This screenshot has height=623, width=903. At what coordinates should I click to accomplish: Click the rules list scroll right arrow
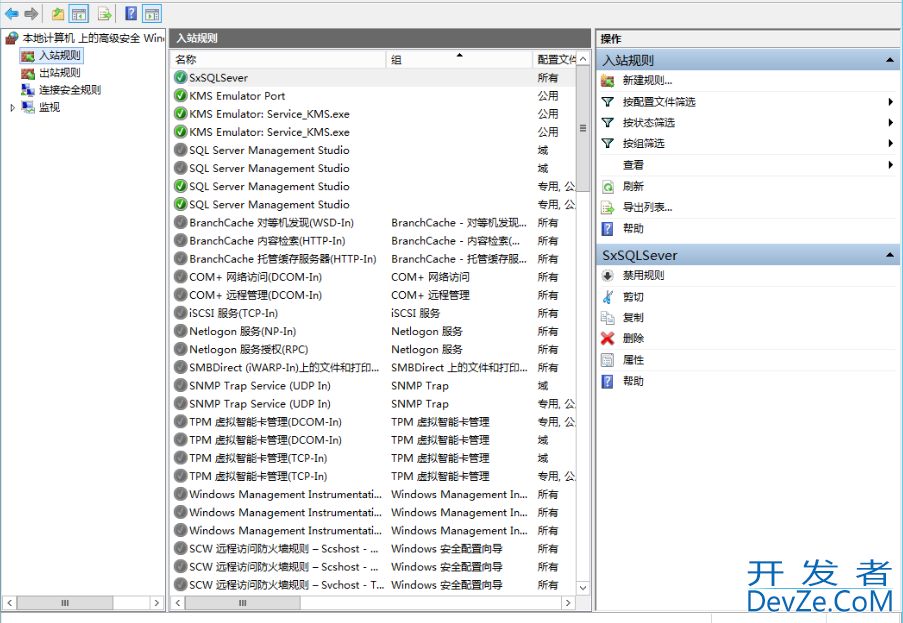(568, 603)
